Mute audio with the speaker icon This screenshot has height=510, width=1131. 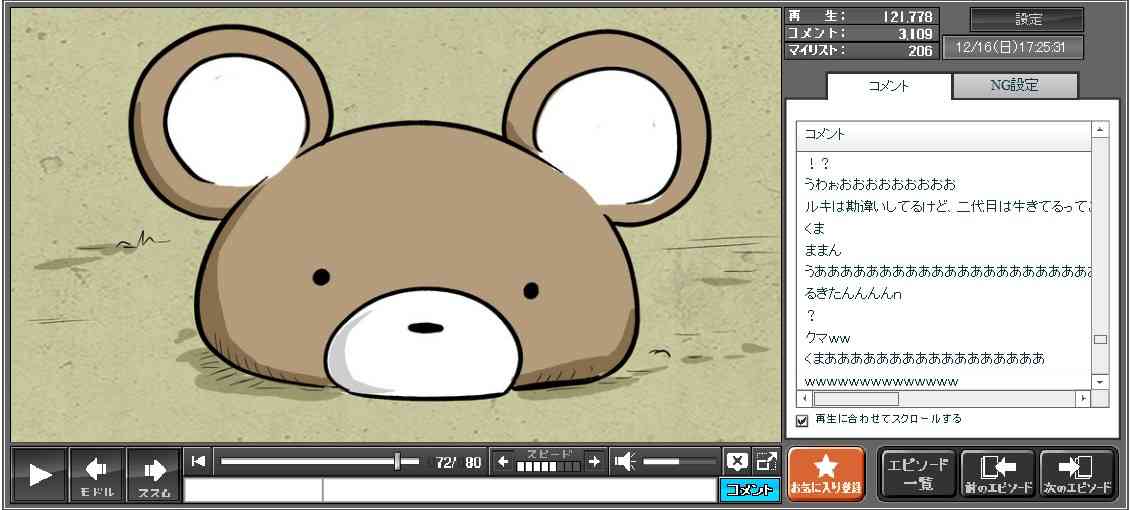625,461
